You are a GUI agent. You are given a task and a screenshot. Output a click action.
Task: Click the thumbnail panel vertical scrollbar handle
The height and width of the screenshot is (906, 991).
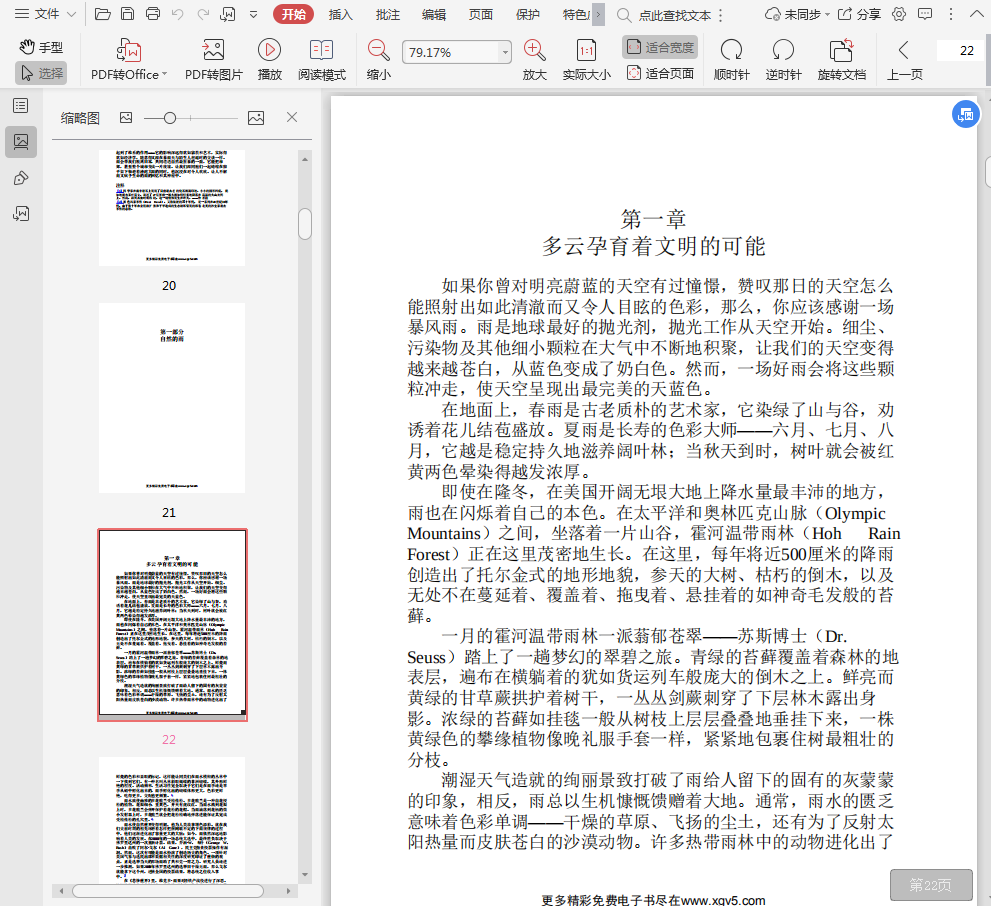click(305, 224)
